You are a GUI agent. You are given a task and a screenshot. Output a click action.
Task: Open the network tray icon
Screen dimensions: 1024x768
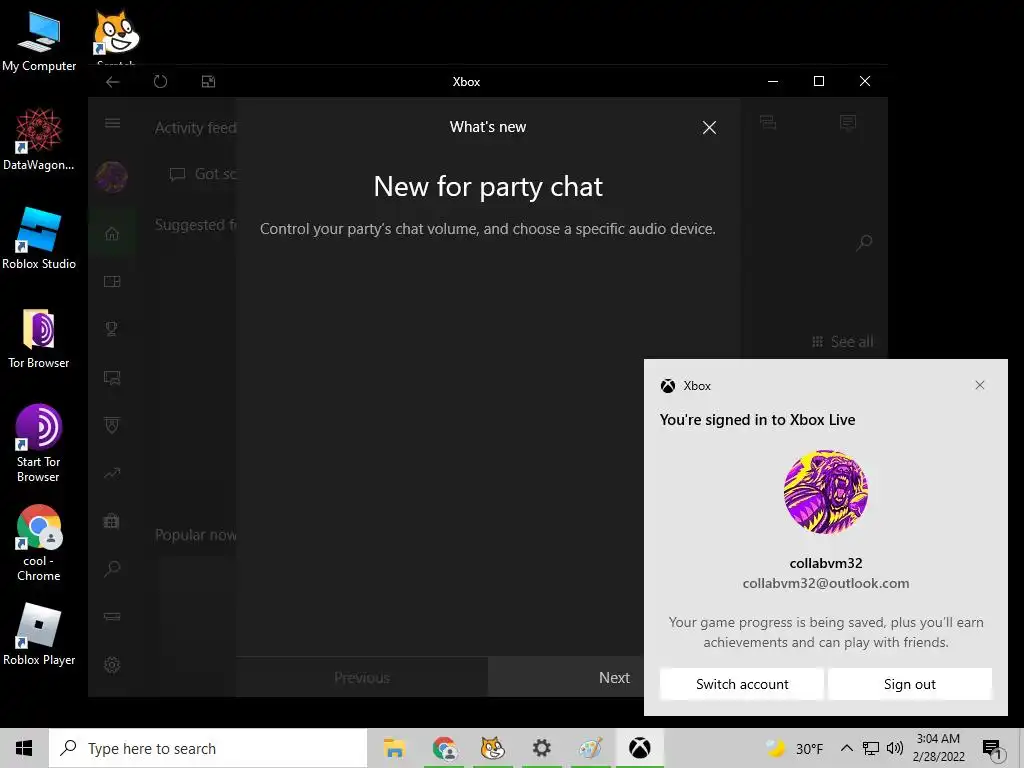point(871,748)
